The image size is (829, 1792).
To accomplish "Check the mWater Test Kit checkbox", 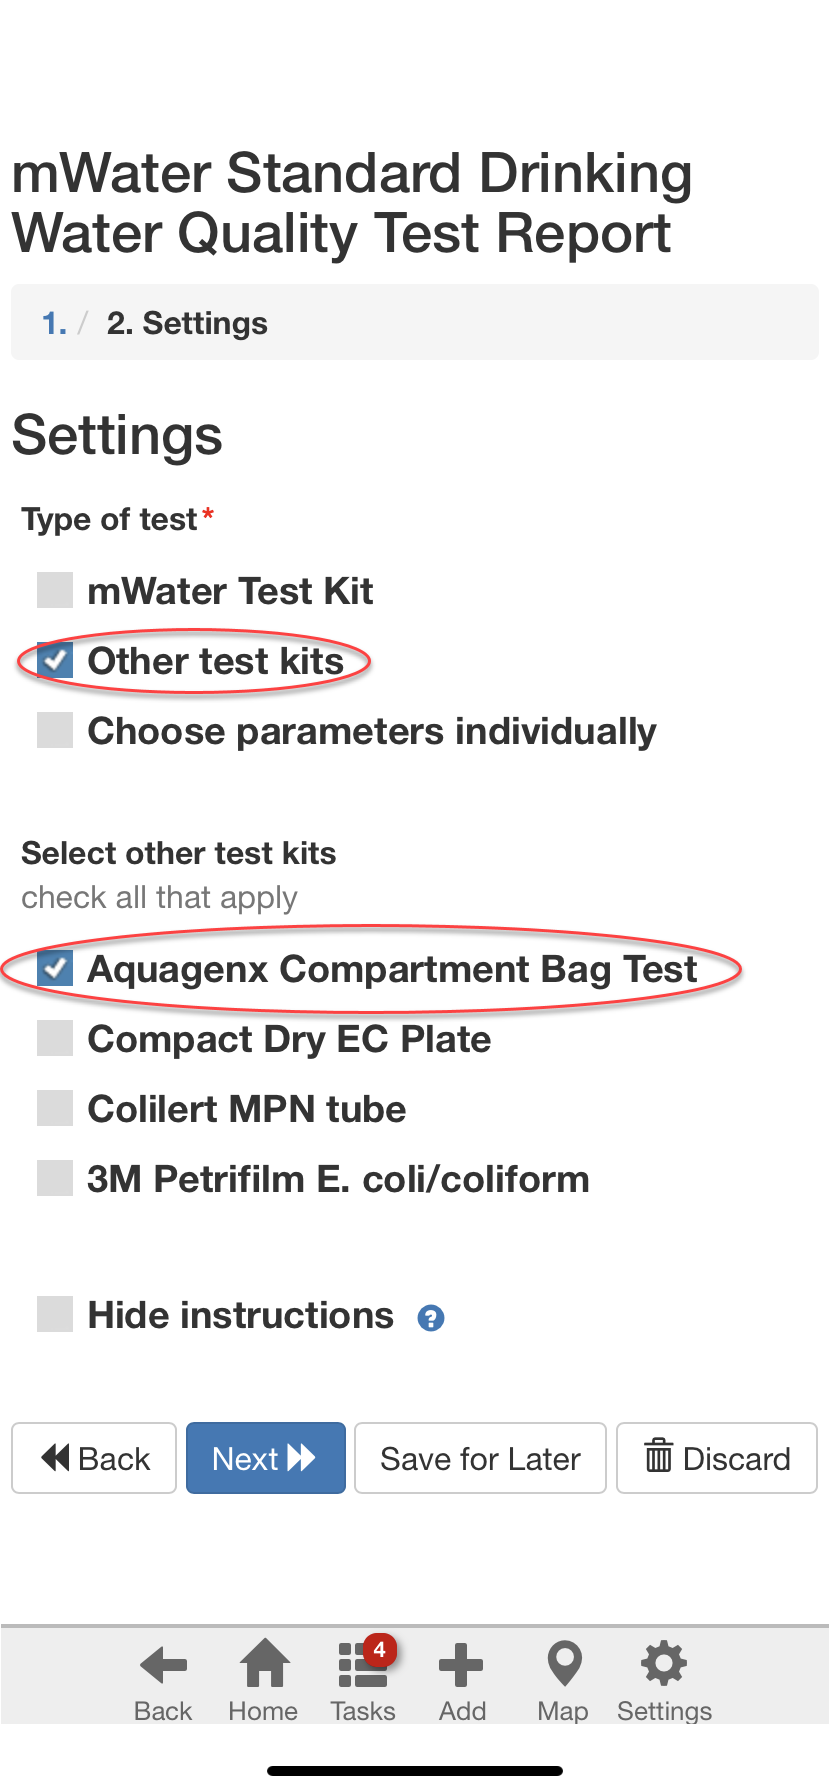I will point(55,590).
